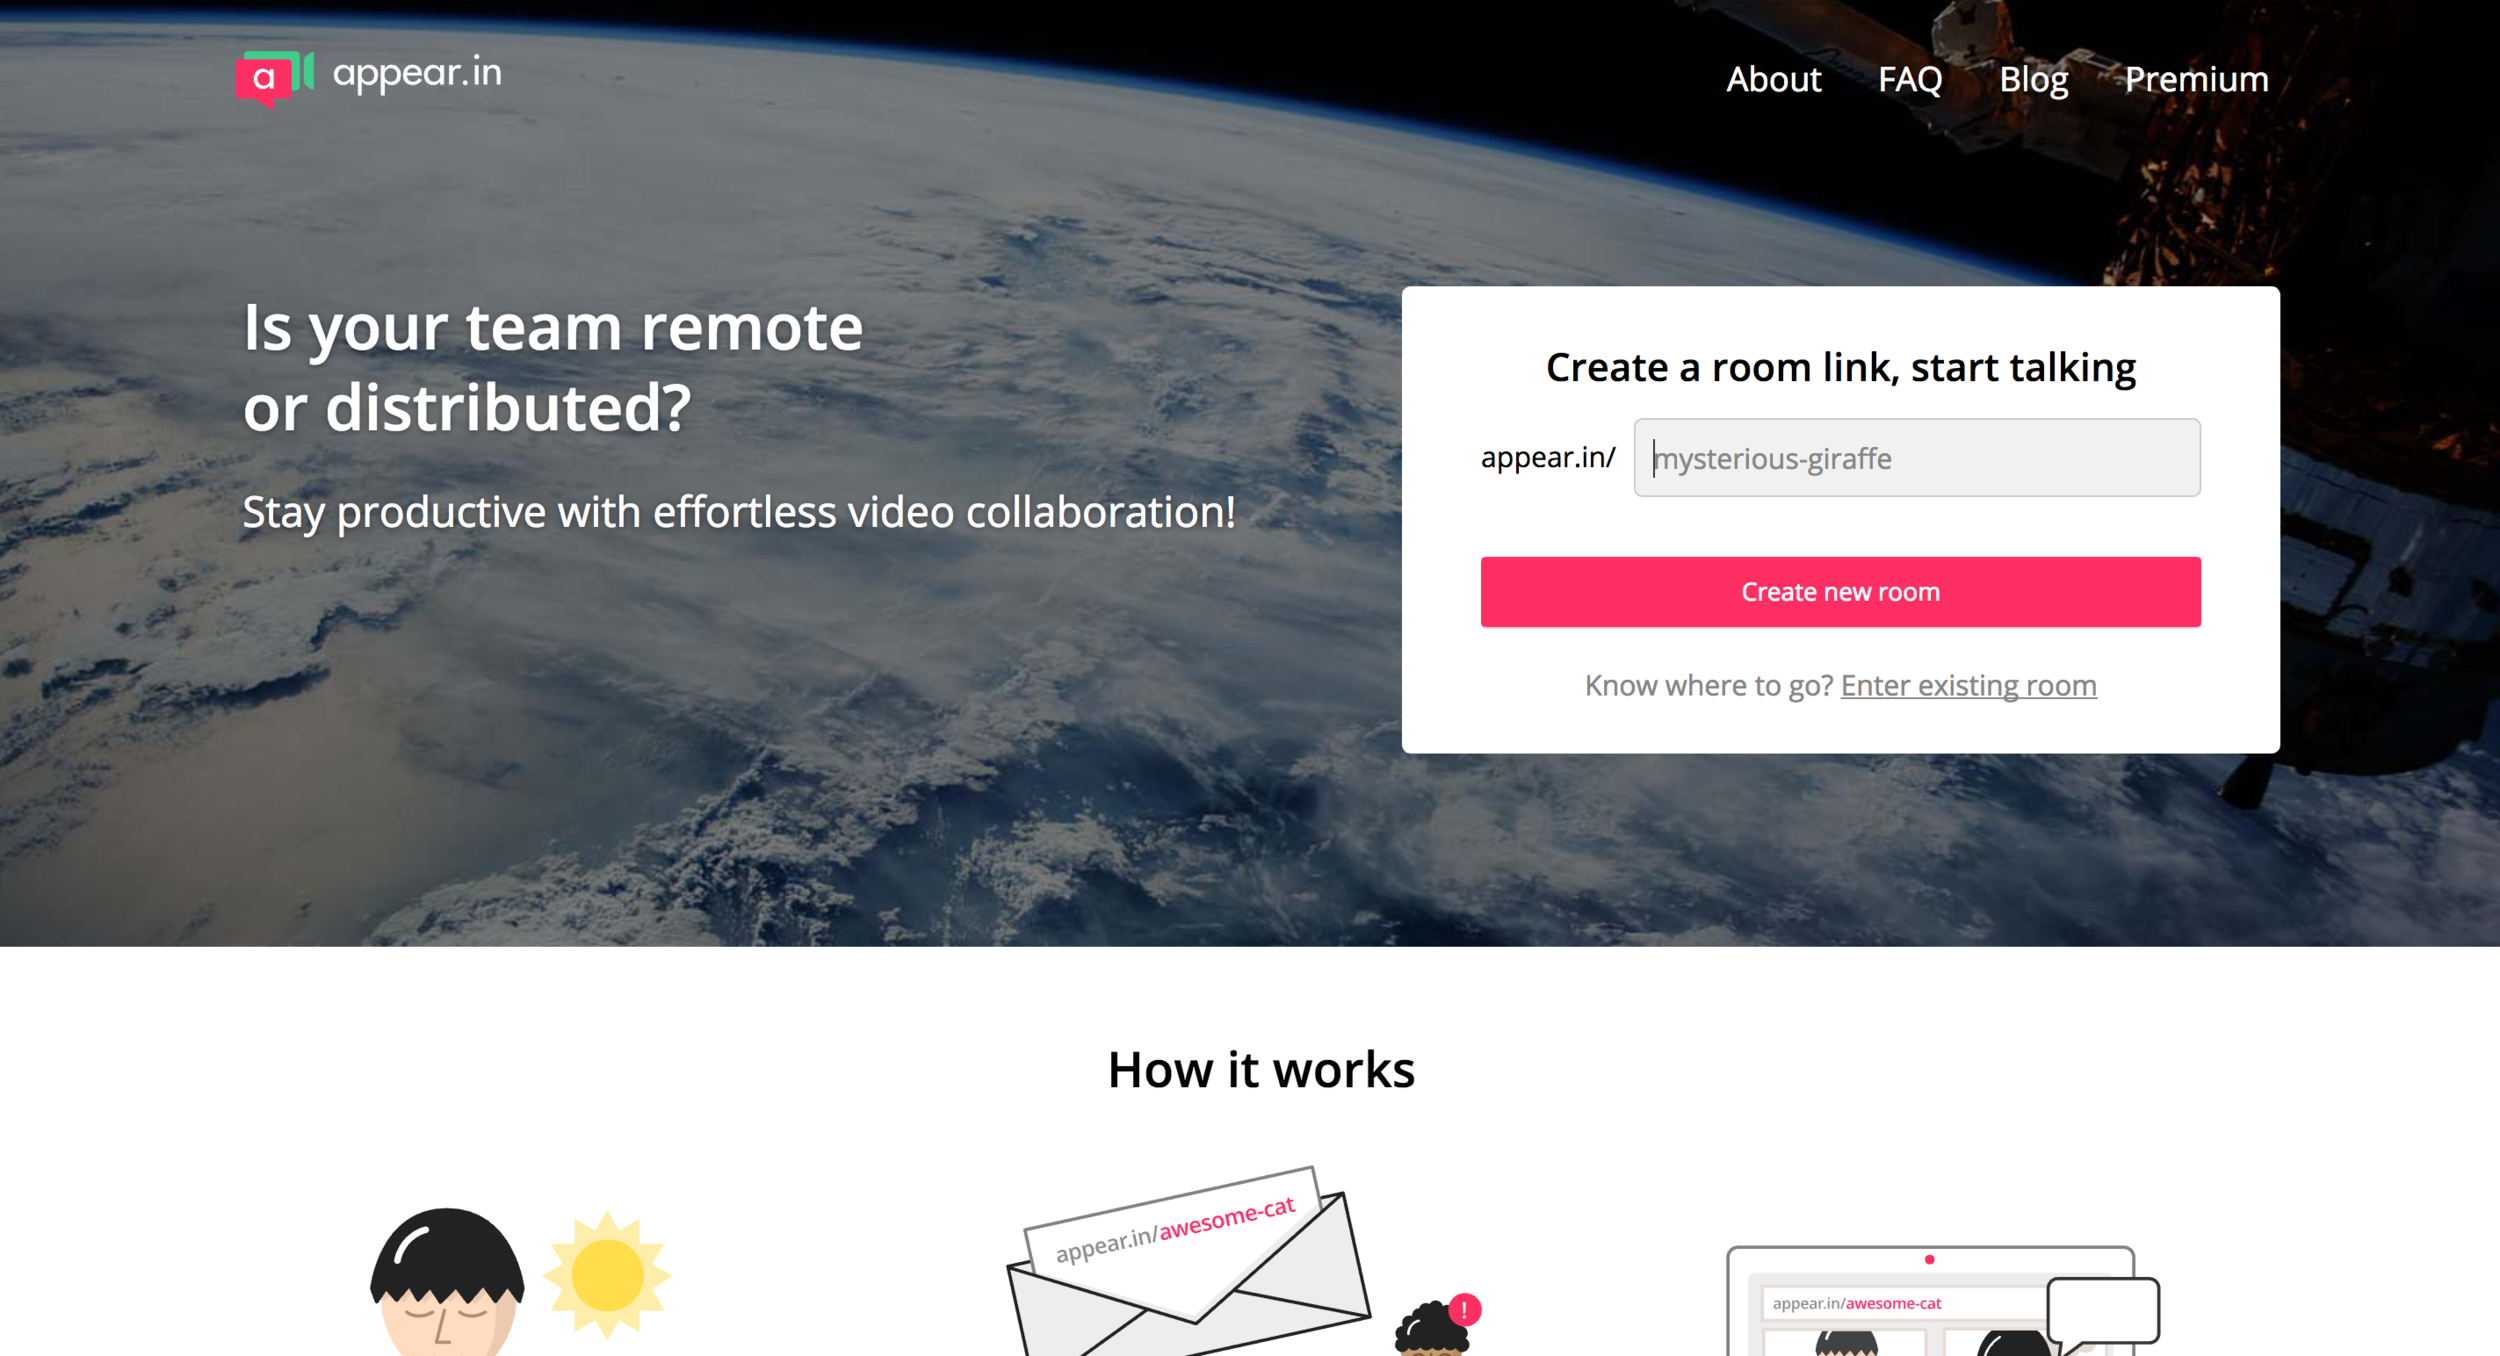Click the sleeping person head illustration
Viewport: 2500px width, 1356px height.
click(x=447, y=1284)
